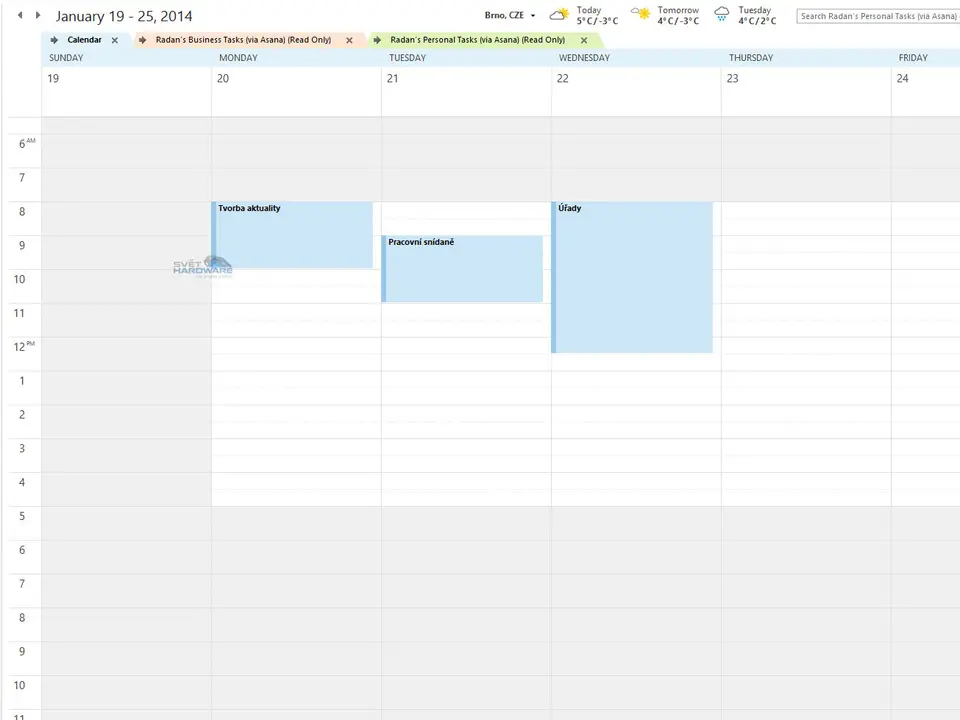Switch to Radan's Personal Tasks tab
Screen dimensions: 960x720
click(477, 40)
